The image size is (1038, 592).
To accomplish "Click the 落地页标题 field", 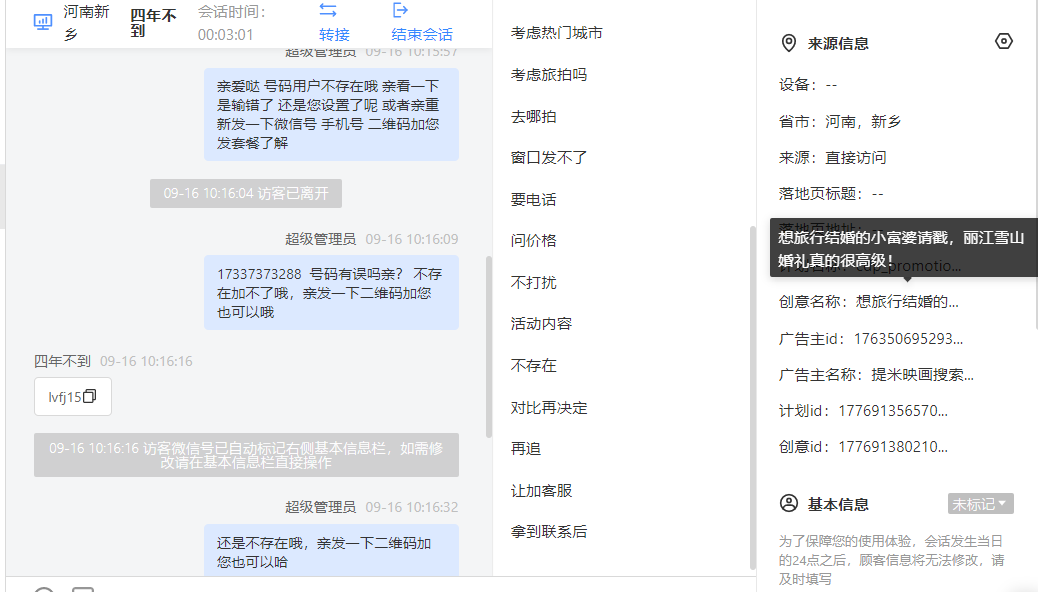I will pyautogui.click(x=831, y=194).
